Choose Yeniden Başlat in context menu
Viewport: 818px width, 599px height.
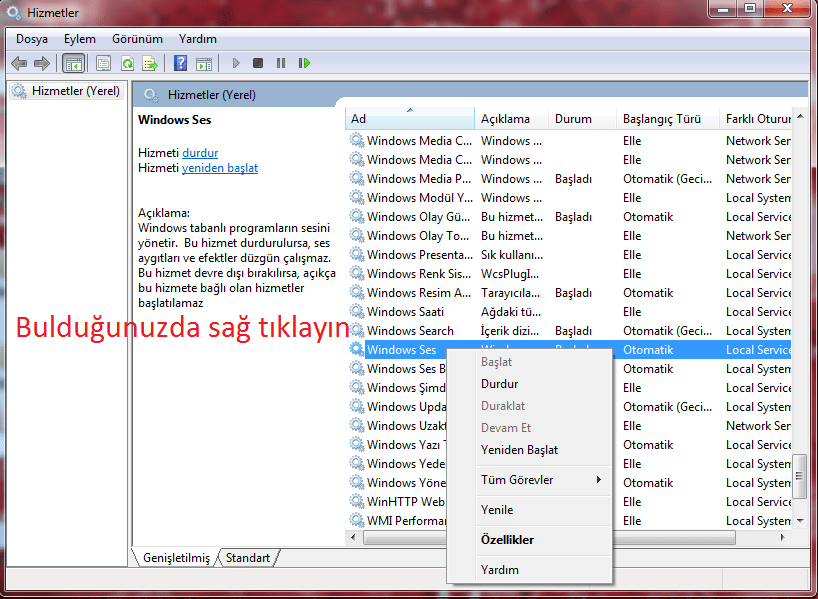[x=530, y=450]
